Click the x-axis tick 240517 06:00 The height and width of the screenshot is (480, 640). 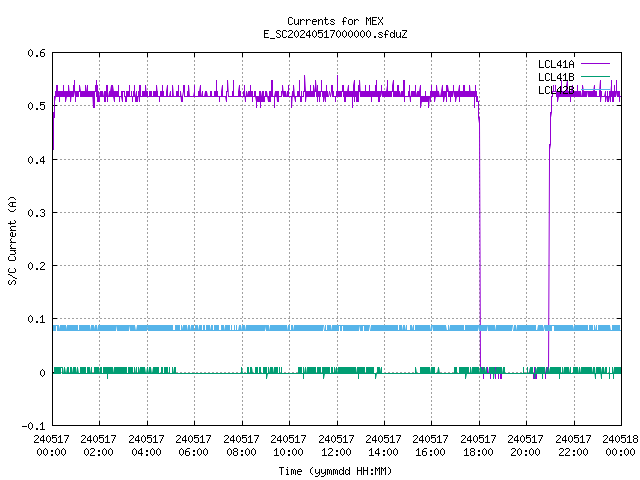point(193,445)
